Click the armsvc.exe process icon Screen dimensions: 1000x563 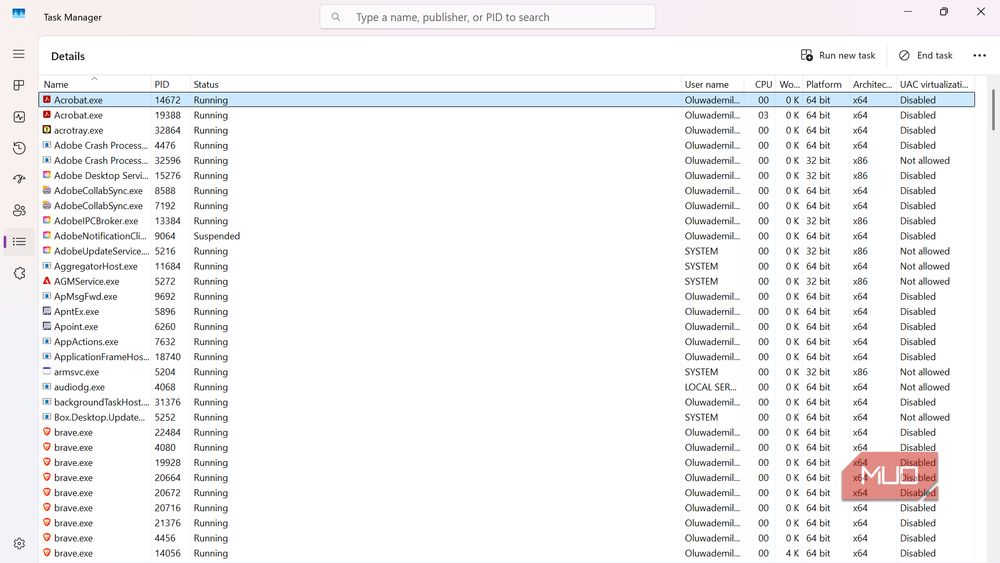47,371
